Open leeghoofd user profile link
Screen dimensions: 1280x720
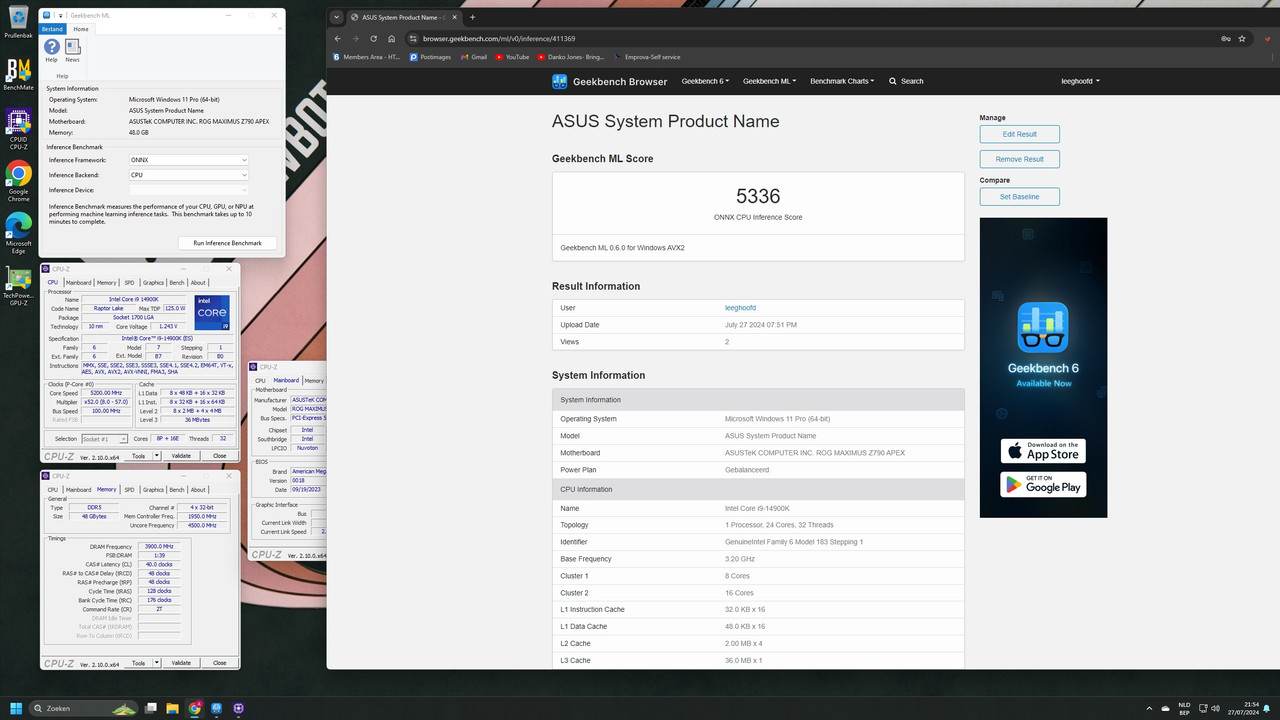pyautogui.click(x=740, y=308)
